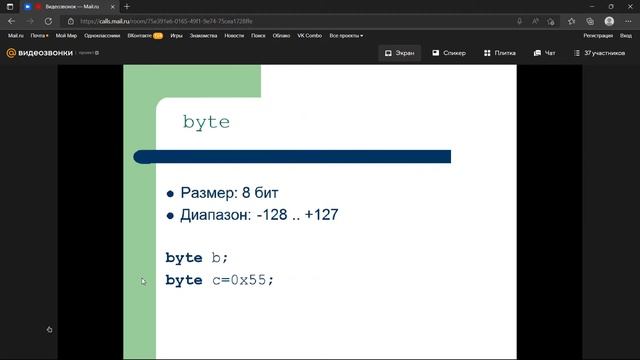
Task: Open Read aloud icon
Action: click(x=535, y=21)
